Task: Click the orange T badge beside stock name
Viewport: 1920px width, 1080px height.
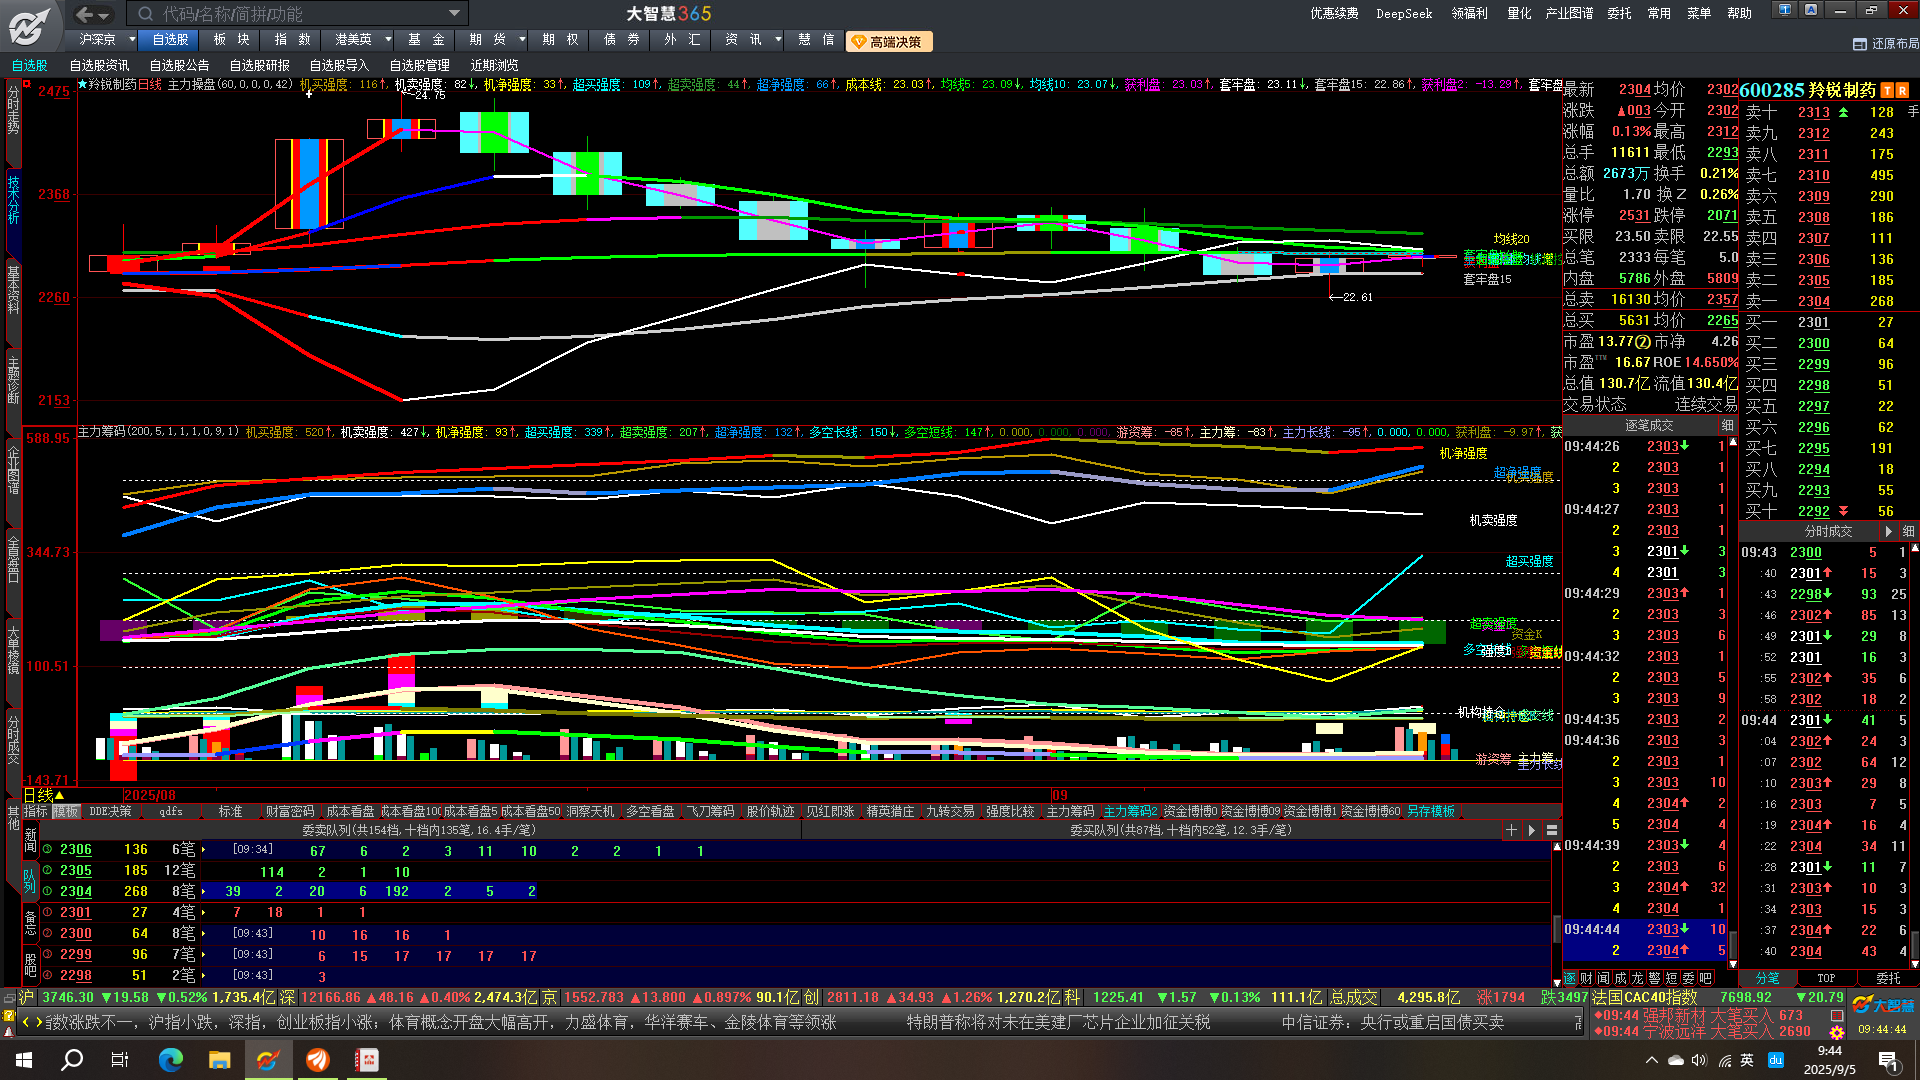Action: (x=1887, y=90)
